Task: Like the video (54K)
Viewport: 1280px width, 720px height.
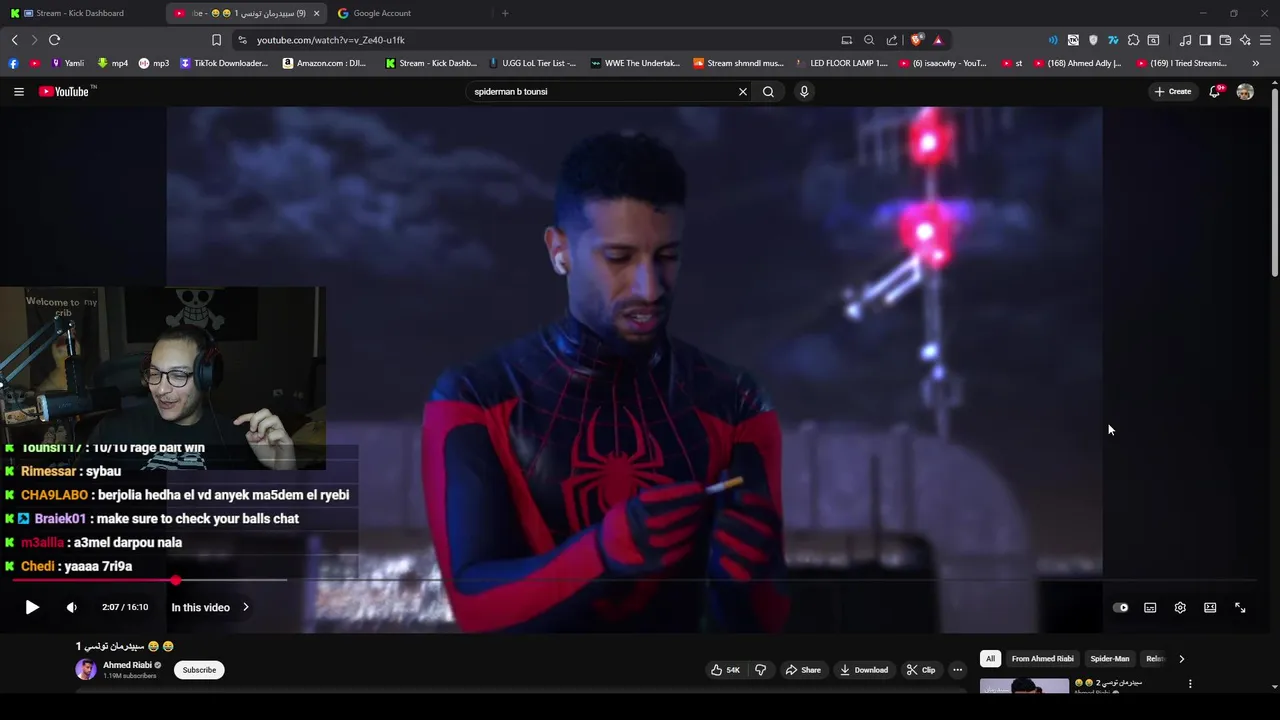Action: [x=726, y=670]
